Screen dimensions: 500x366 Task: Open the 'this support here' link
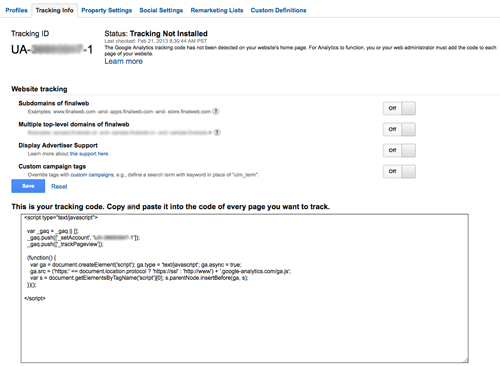(x=89, y=154)
